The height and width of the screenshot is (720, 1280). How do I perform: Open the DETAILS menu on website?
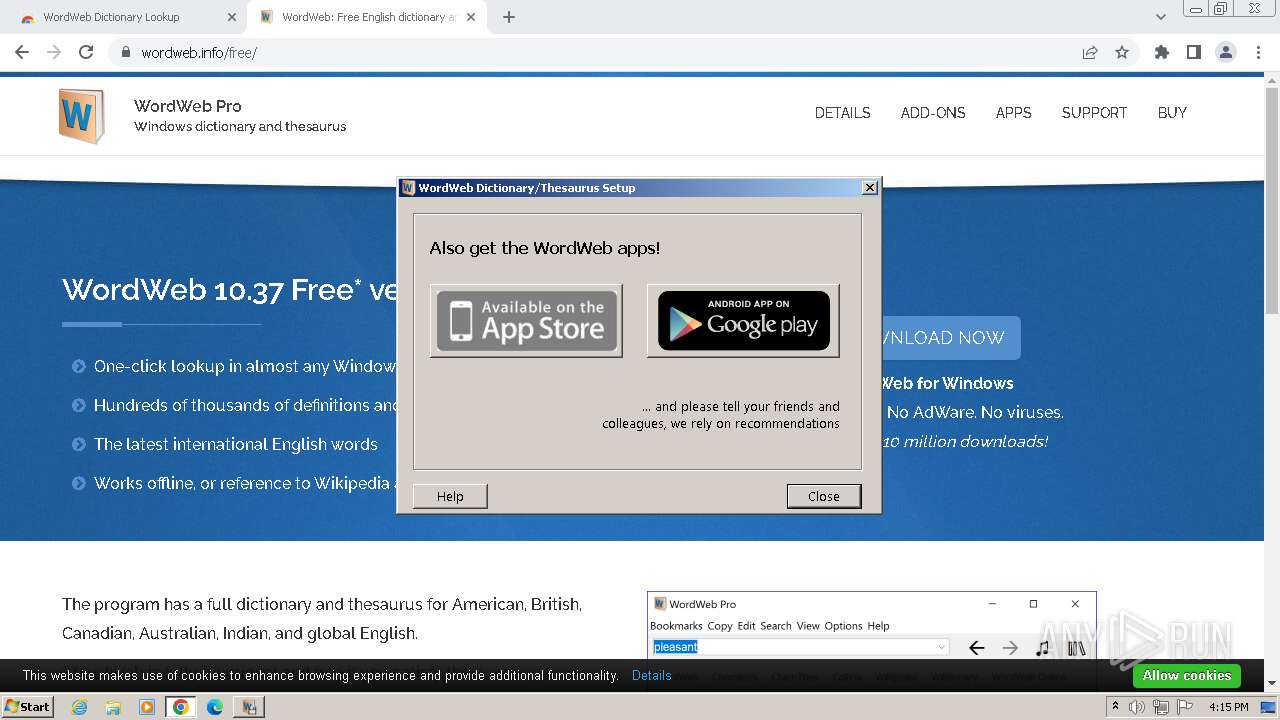[842, 113]
